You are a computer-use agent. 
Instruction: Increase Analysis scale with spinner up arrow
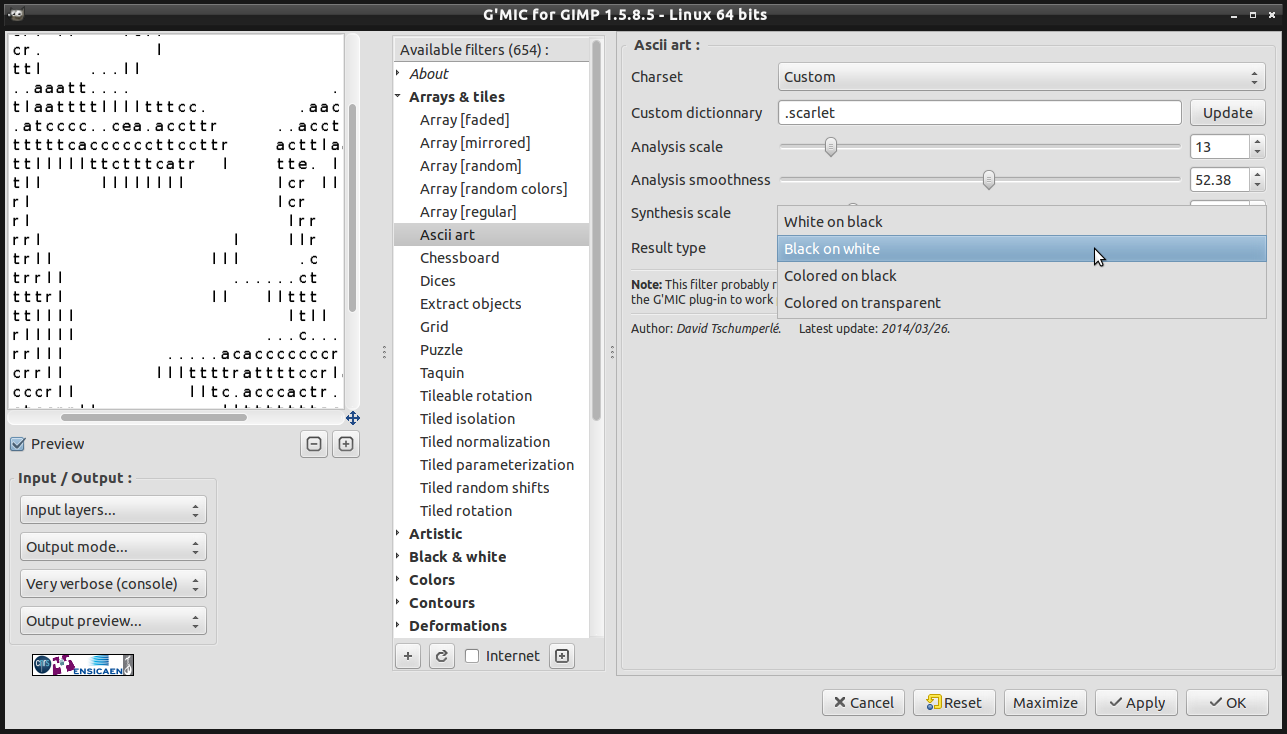(1257, 141)
